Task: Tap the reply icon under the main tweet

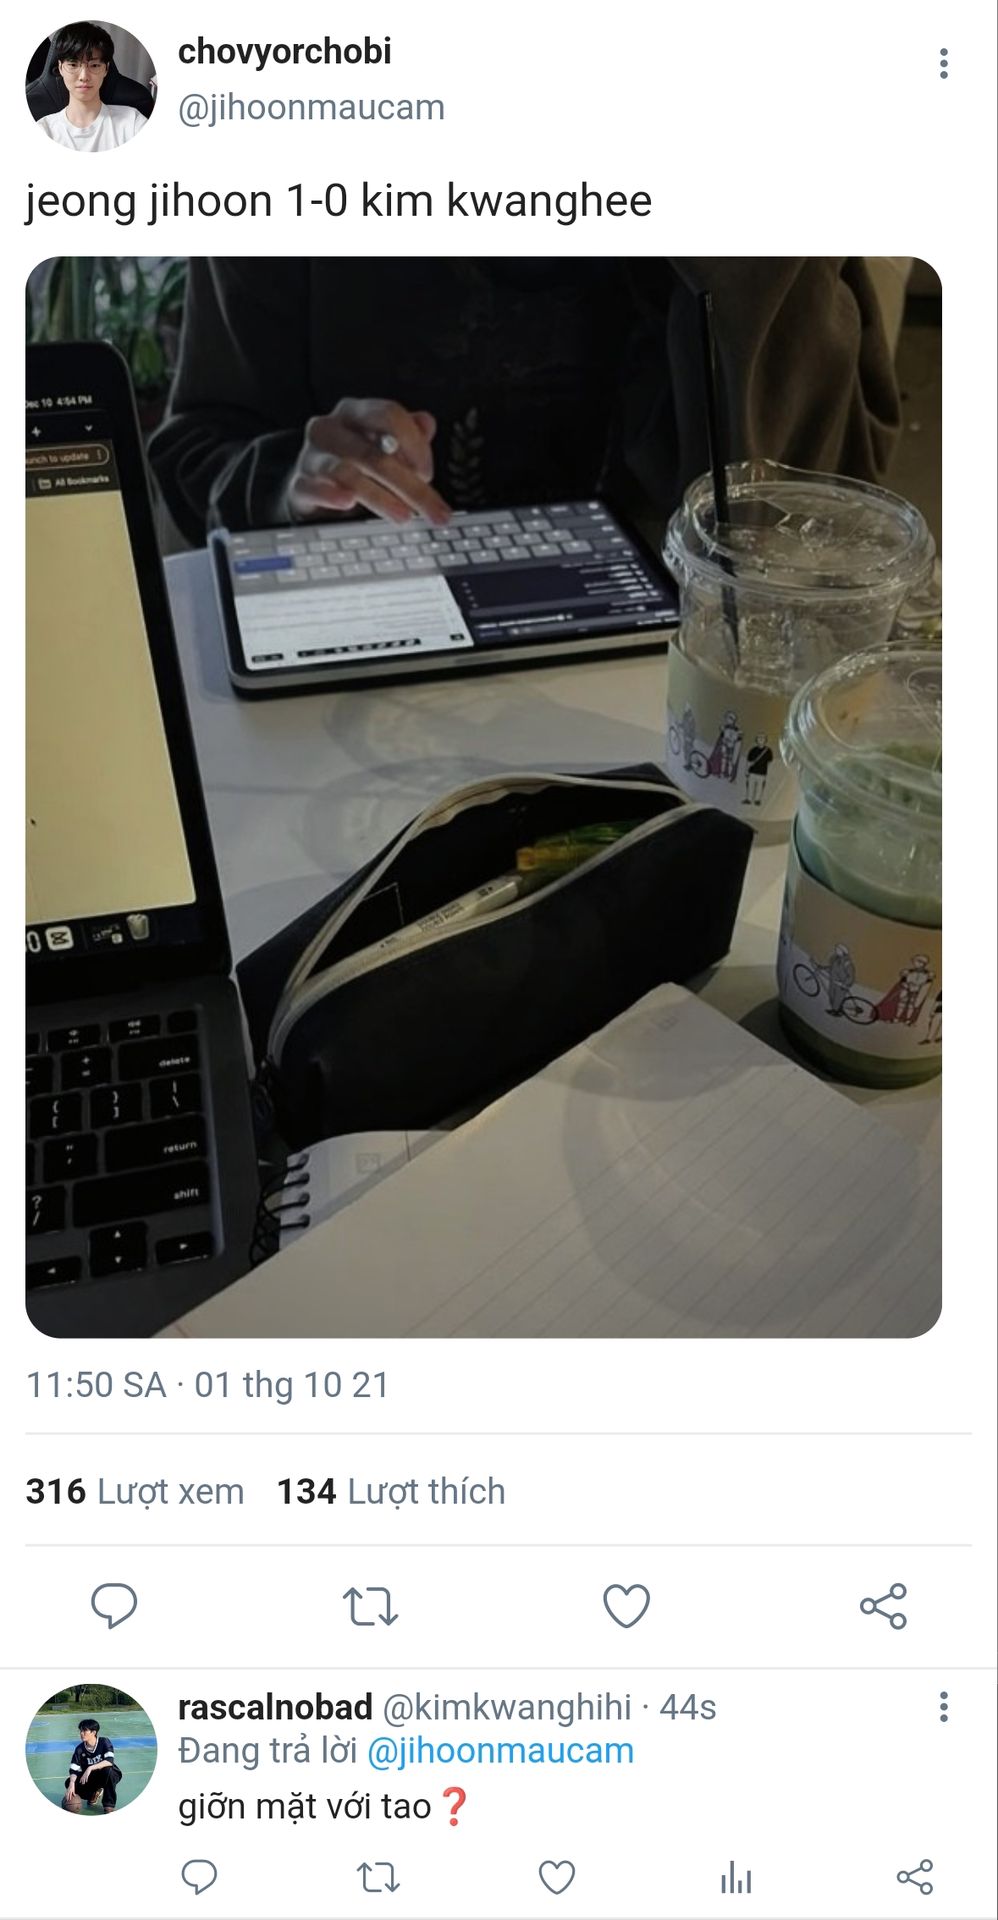Action: [114, 1606]
